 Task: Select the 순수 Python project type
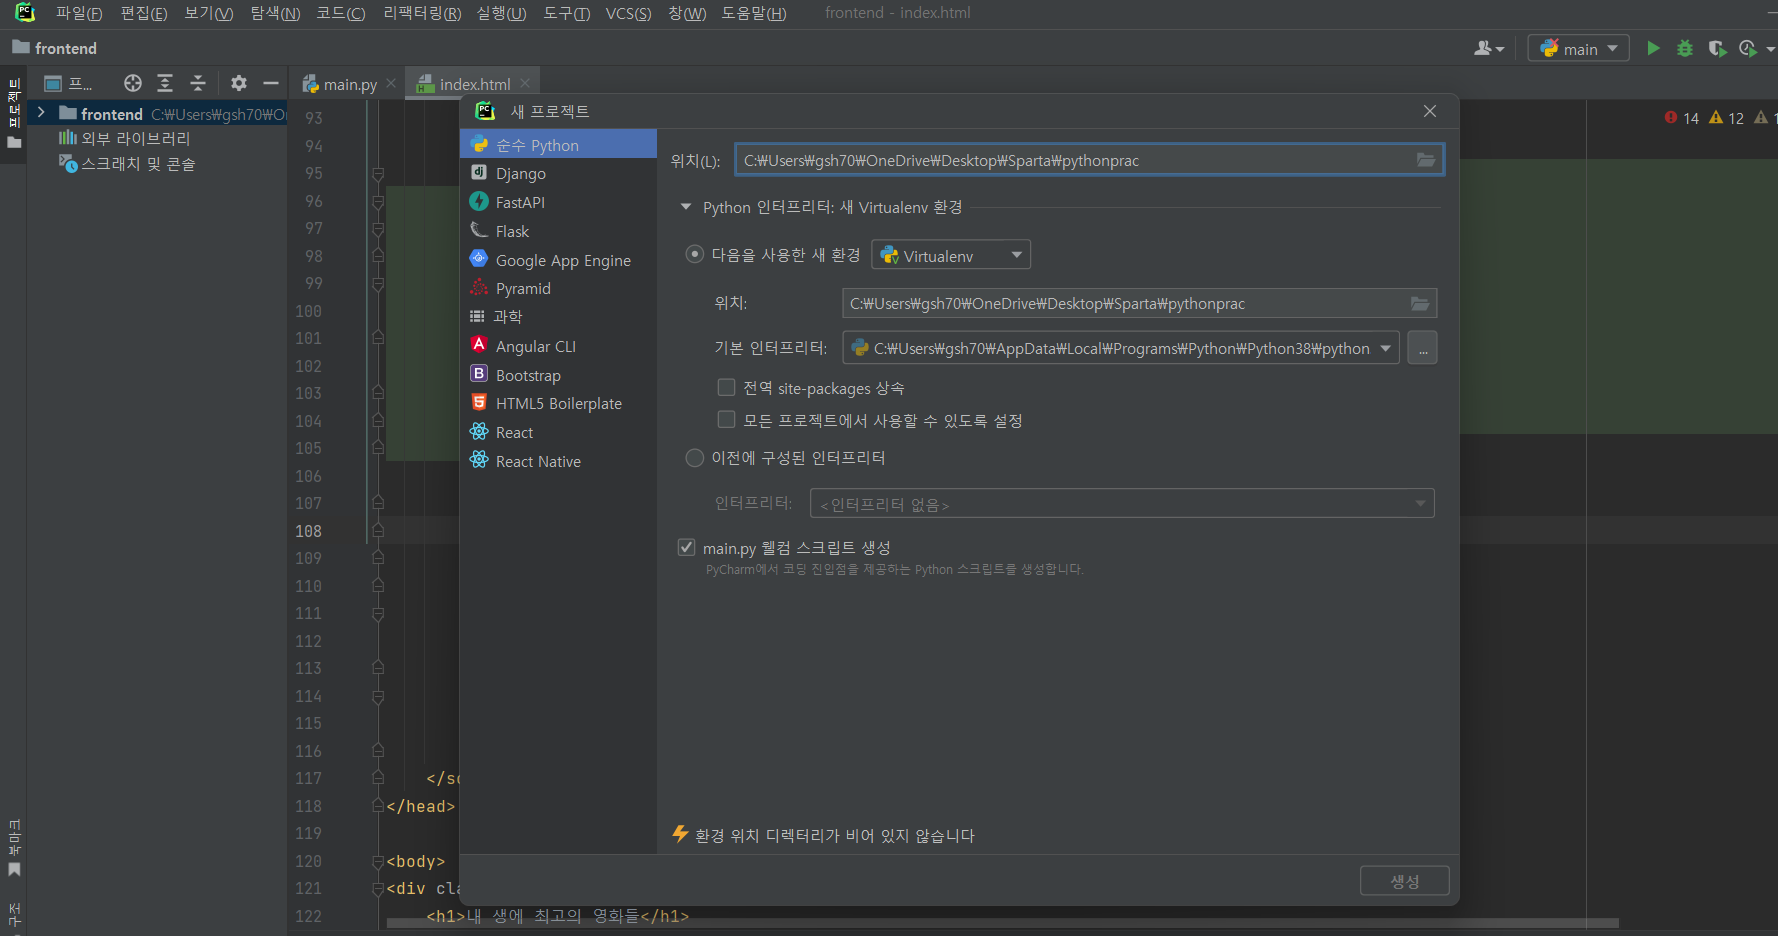558,145
